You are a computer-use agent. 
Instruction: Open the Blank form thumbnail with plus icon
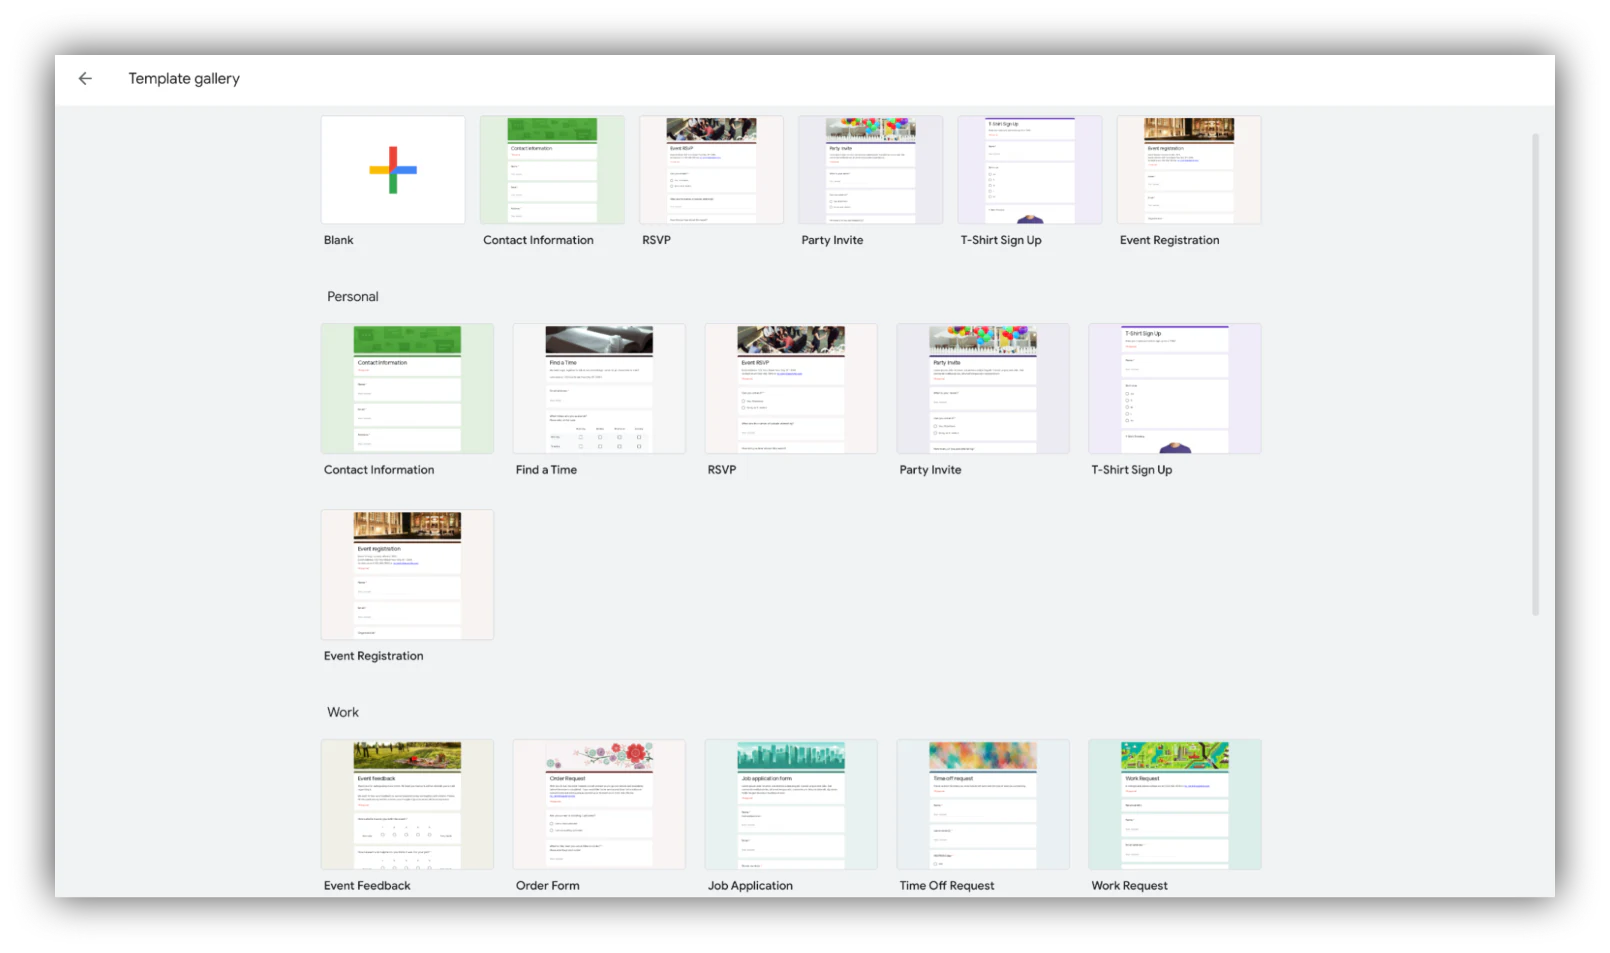393,170
